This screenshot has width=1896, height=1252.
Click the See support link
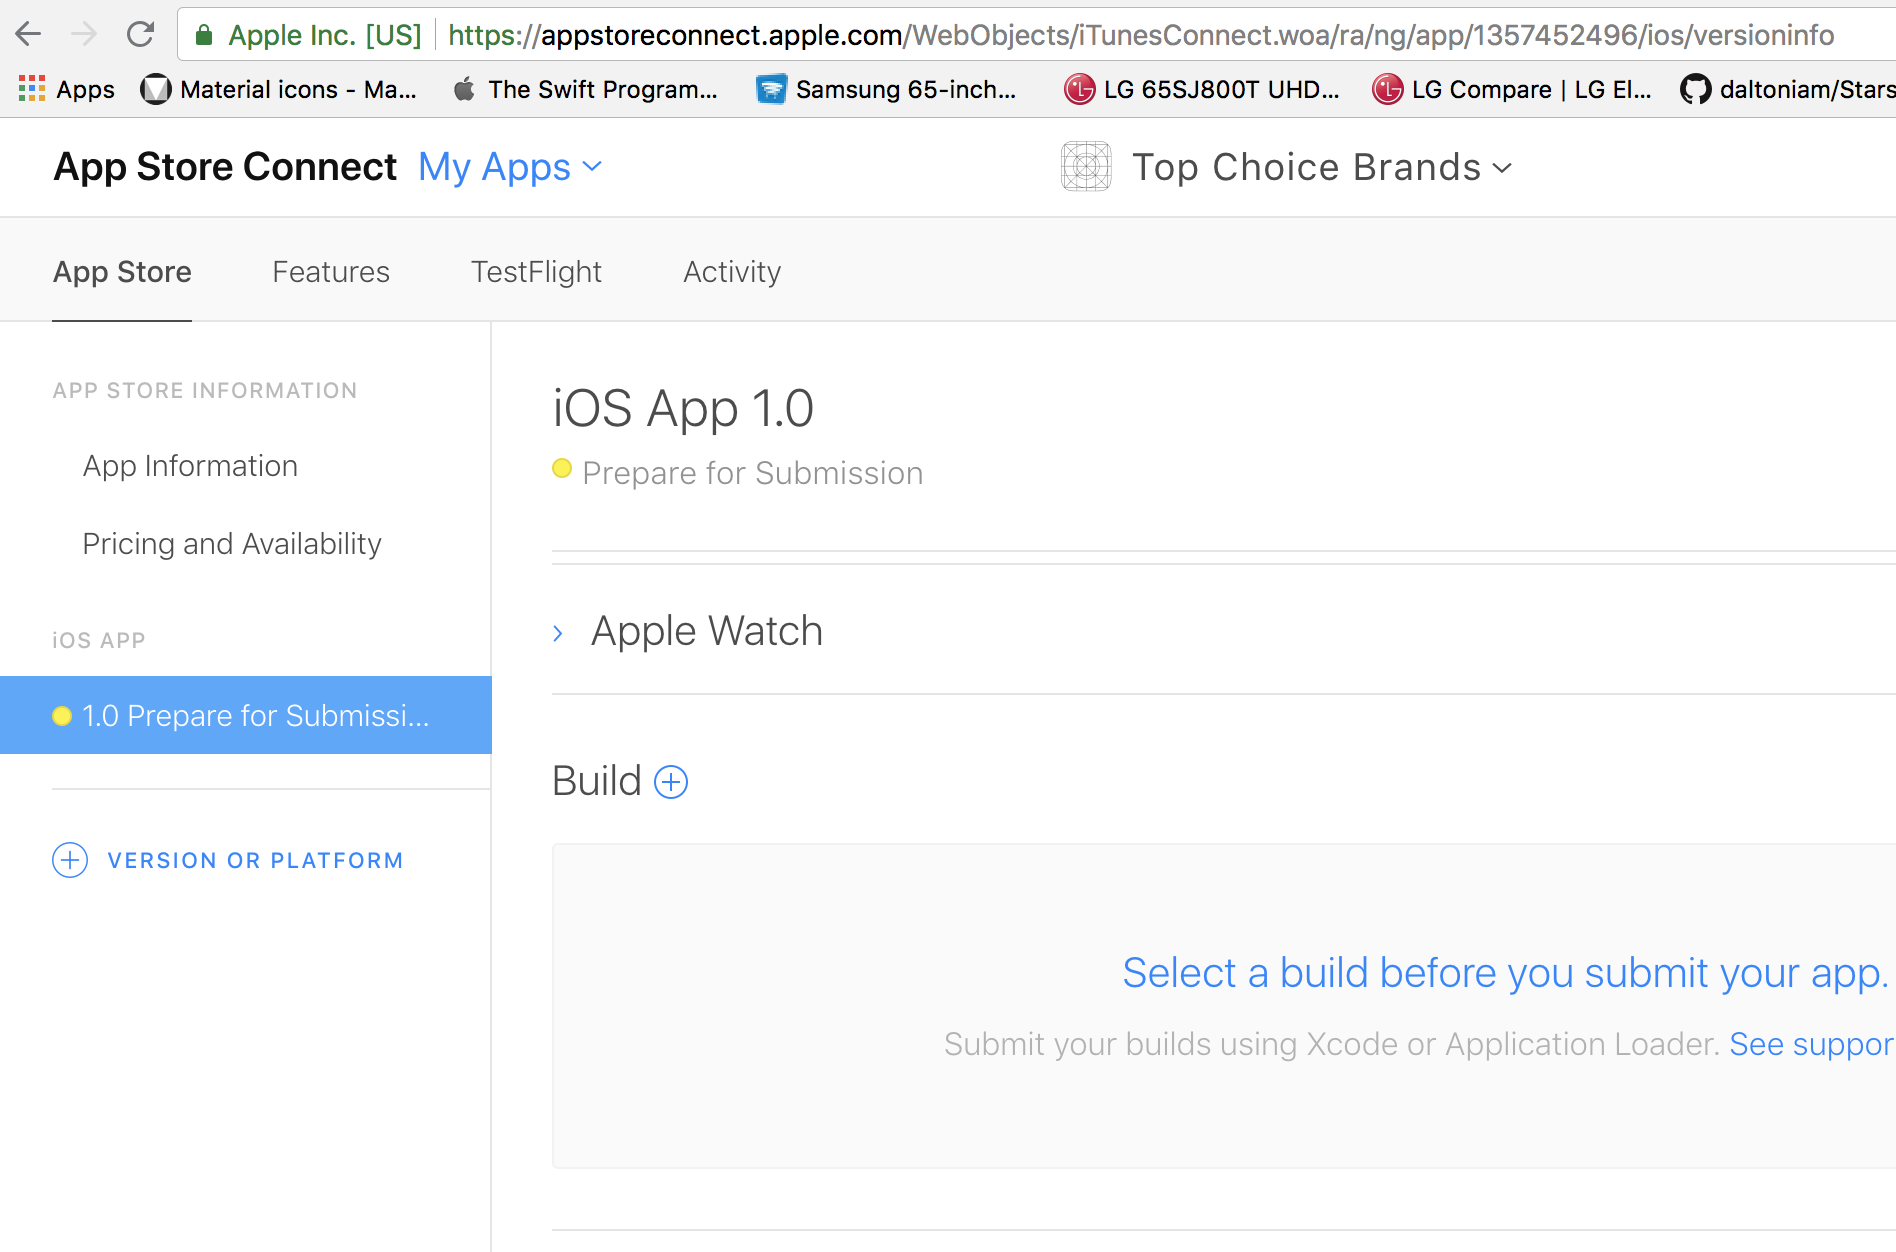[x=1812, y=1044]
